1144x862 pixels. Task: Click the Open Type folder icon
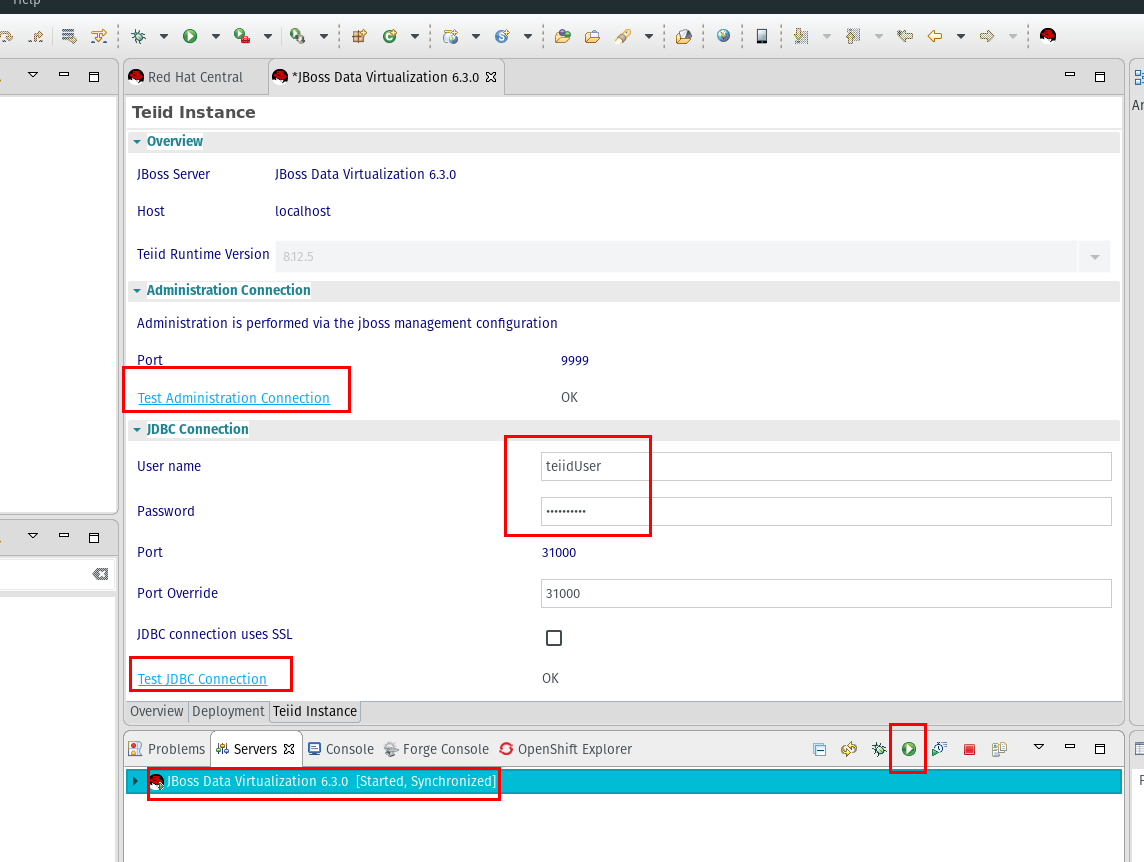(x=563, y=36)
